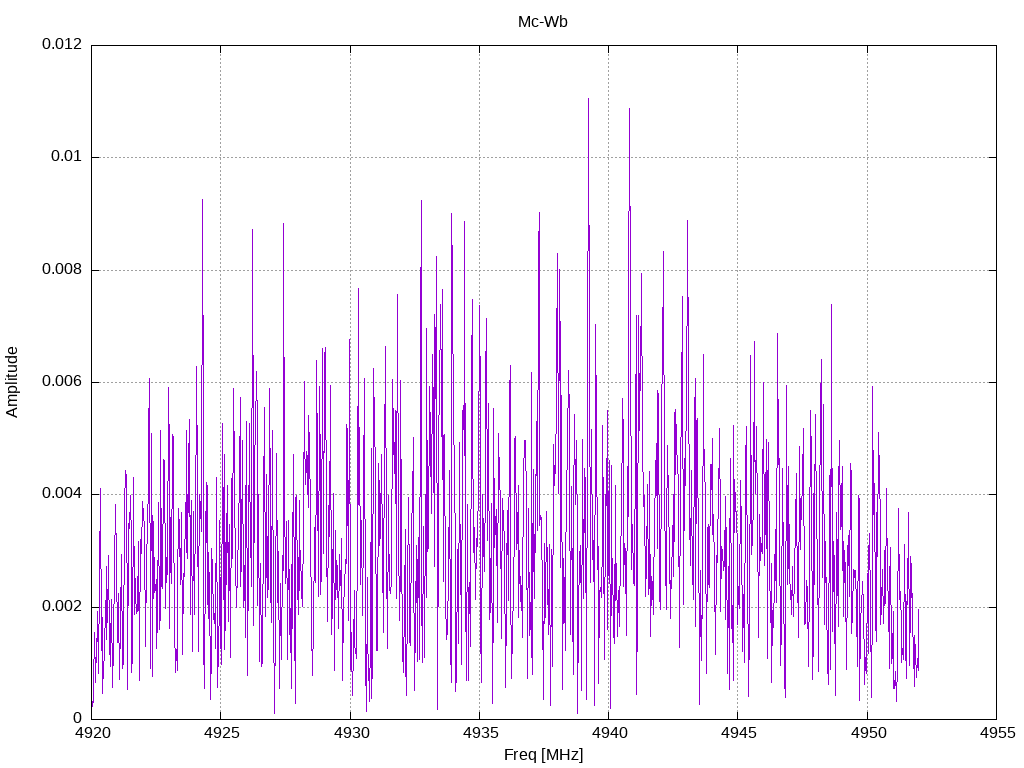Click the 0.008 y-axis tick label
Image resolution: width=1024 pixels, height=768 pixels.
(62, 269)
